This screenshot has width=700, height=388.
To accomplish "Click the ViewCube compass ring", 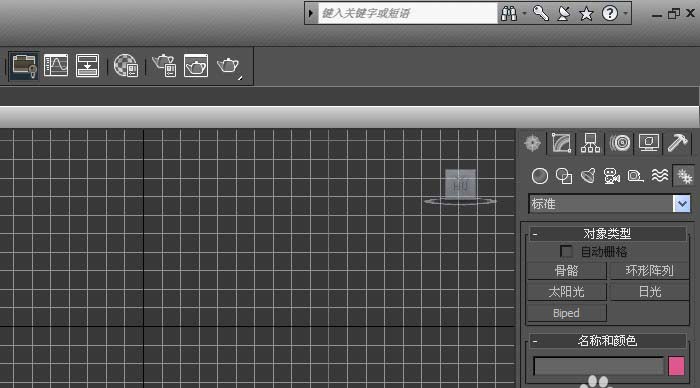I will (x=460, y=201).
